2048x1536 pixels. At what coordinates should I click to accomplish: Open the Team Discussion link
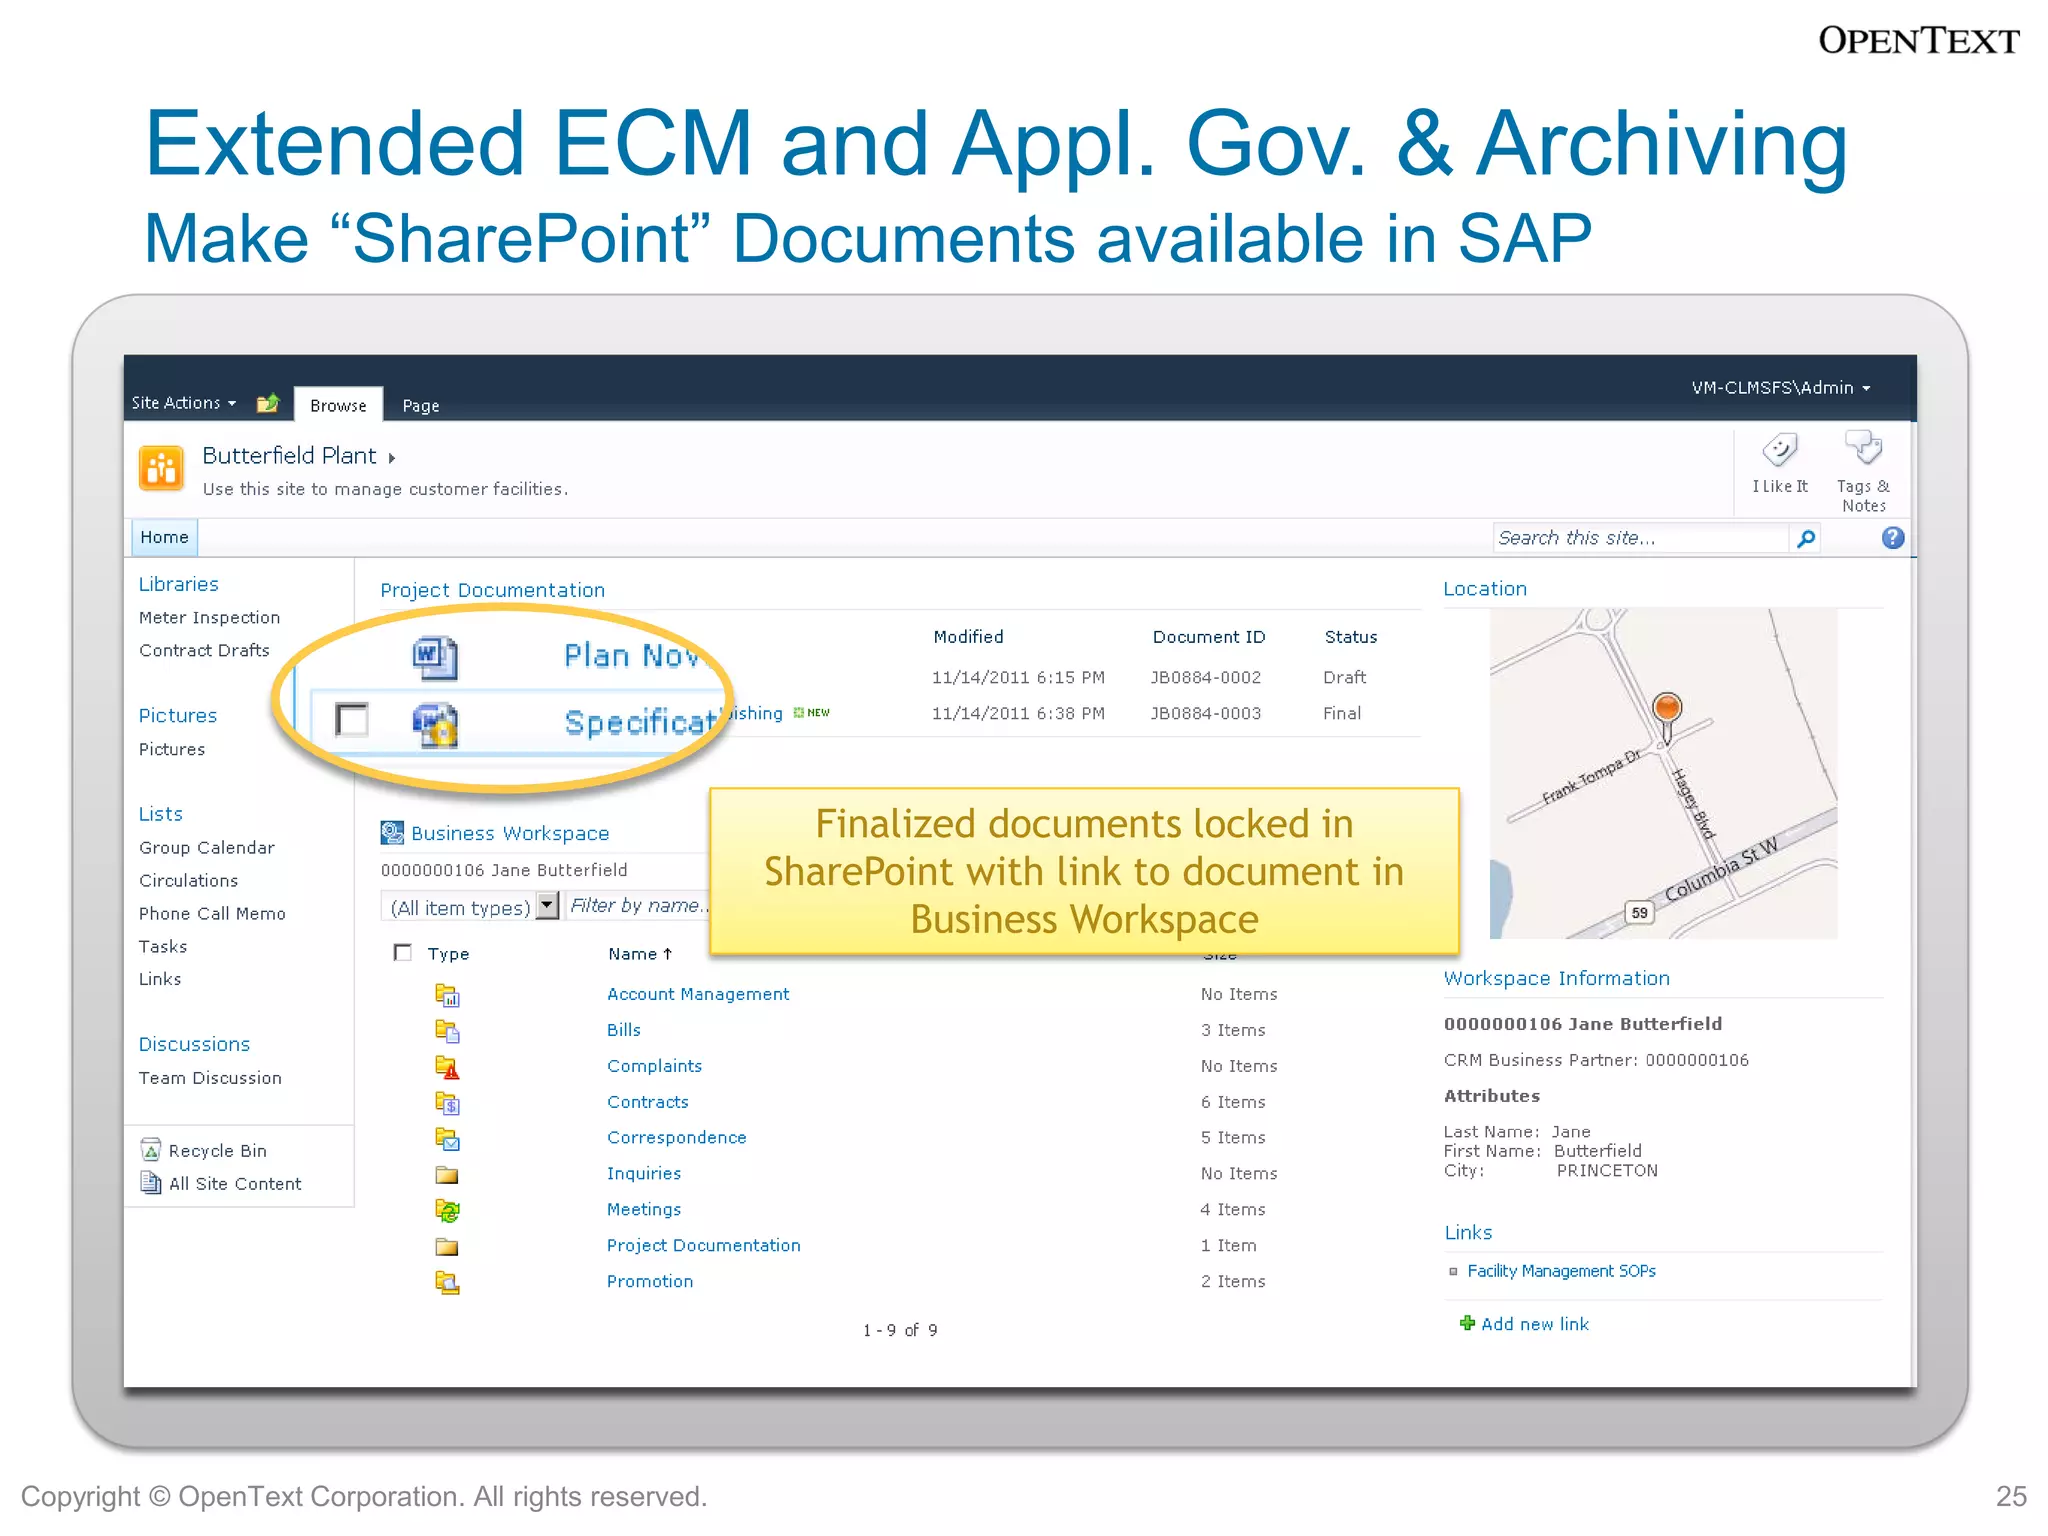(210, 1078)
